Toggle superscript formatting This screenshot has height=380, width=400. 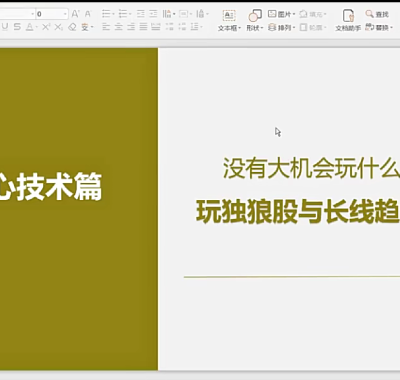click(x=46, y=27)
